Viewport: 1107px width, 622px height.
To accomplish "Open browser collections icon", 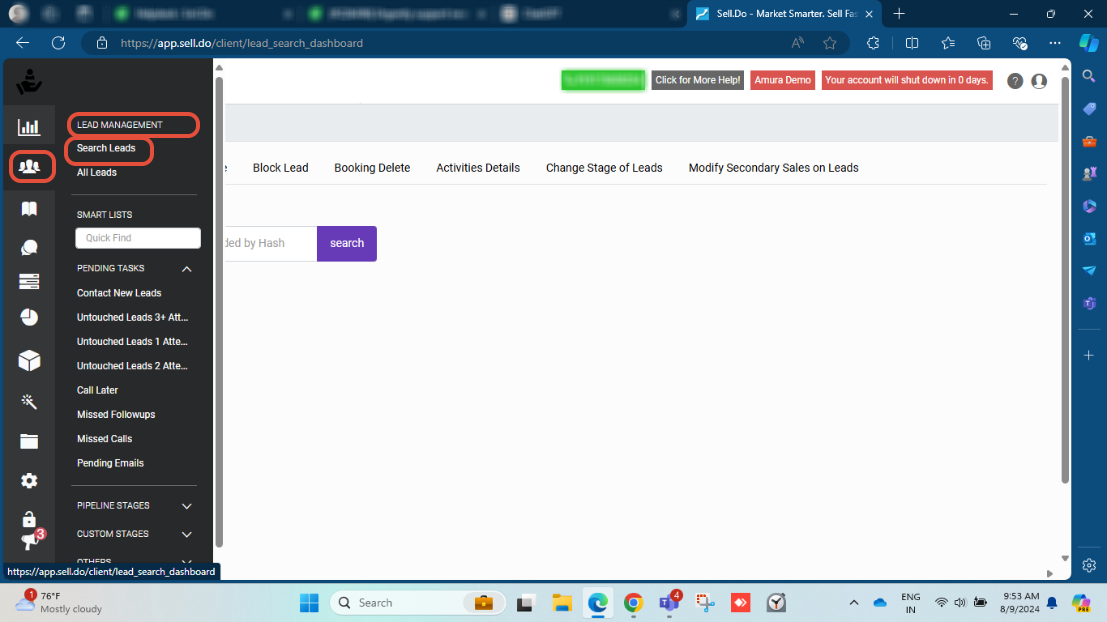I will 983,43.
